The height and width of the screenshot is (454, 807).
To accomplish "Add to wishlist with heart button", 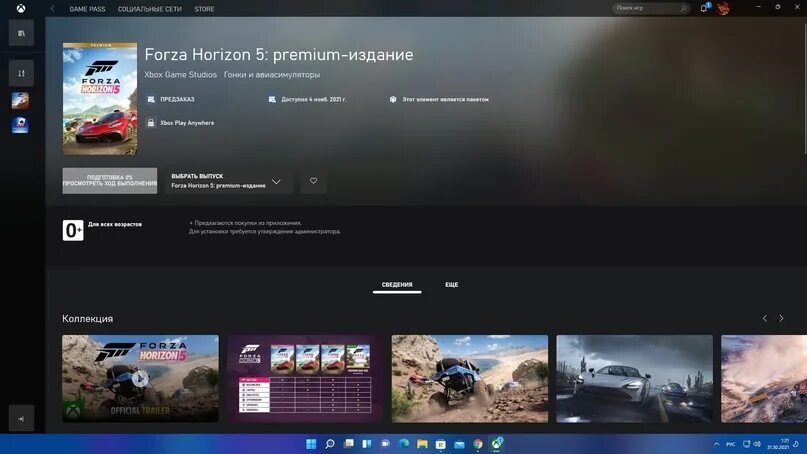I will coord(313,181).
